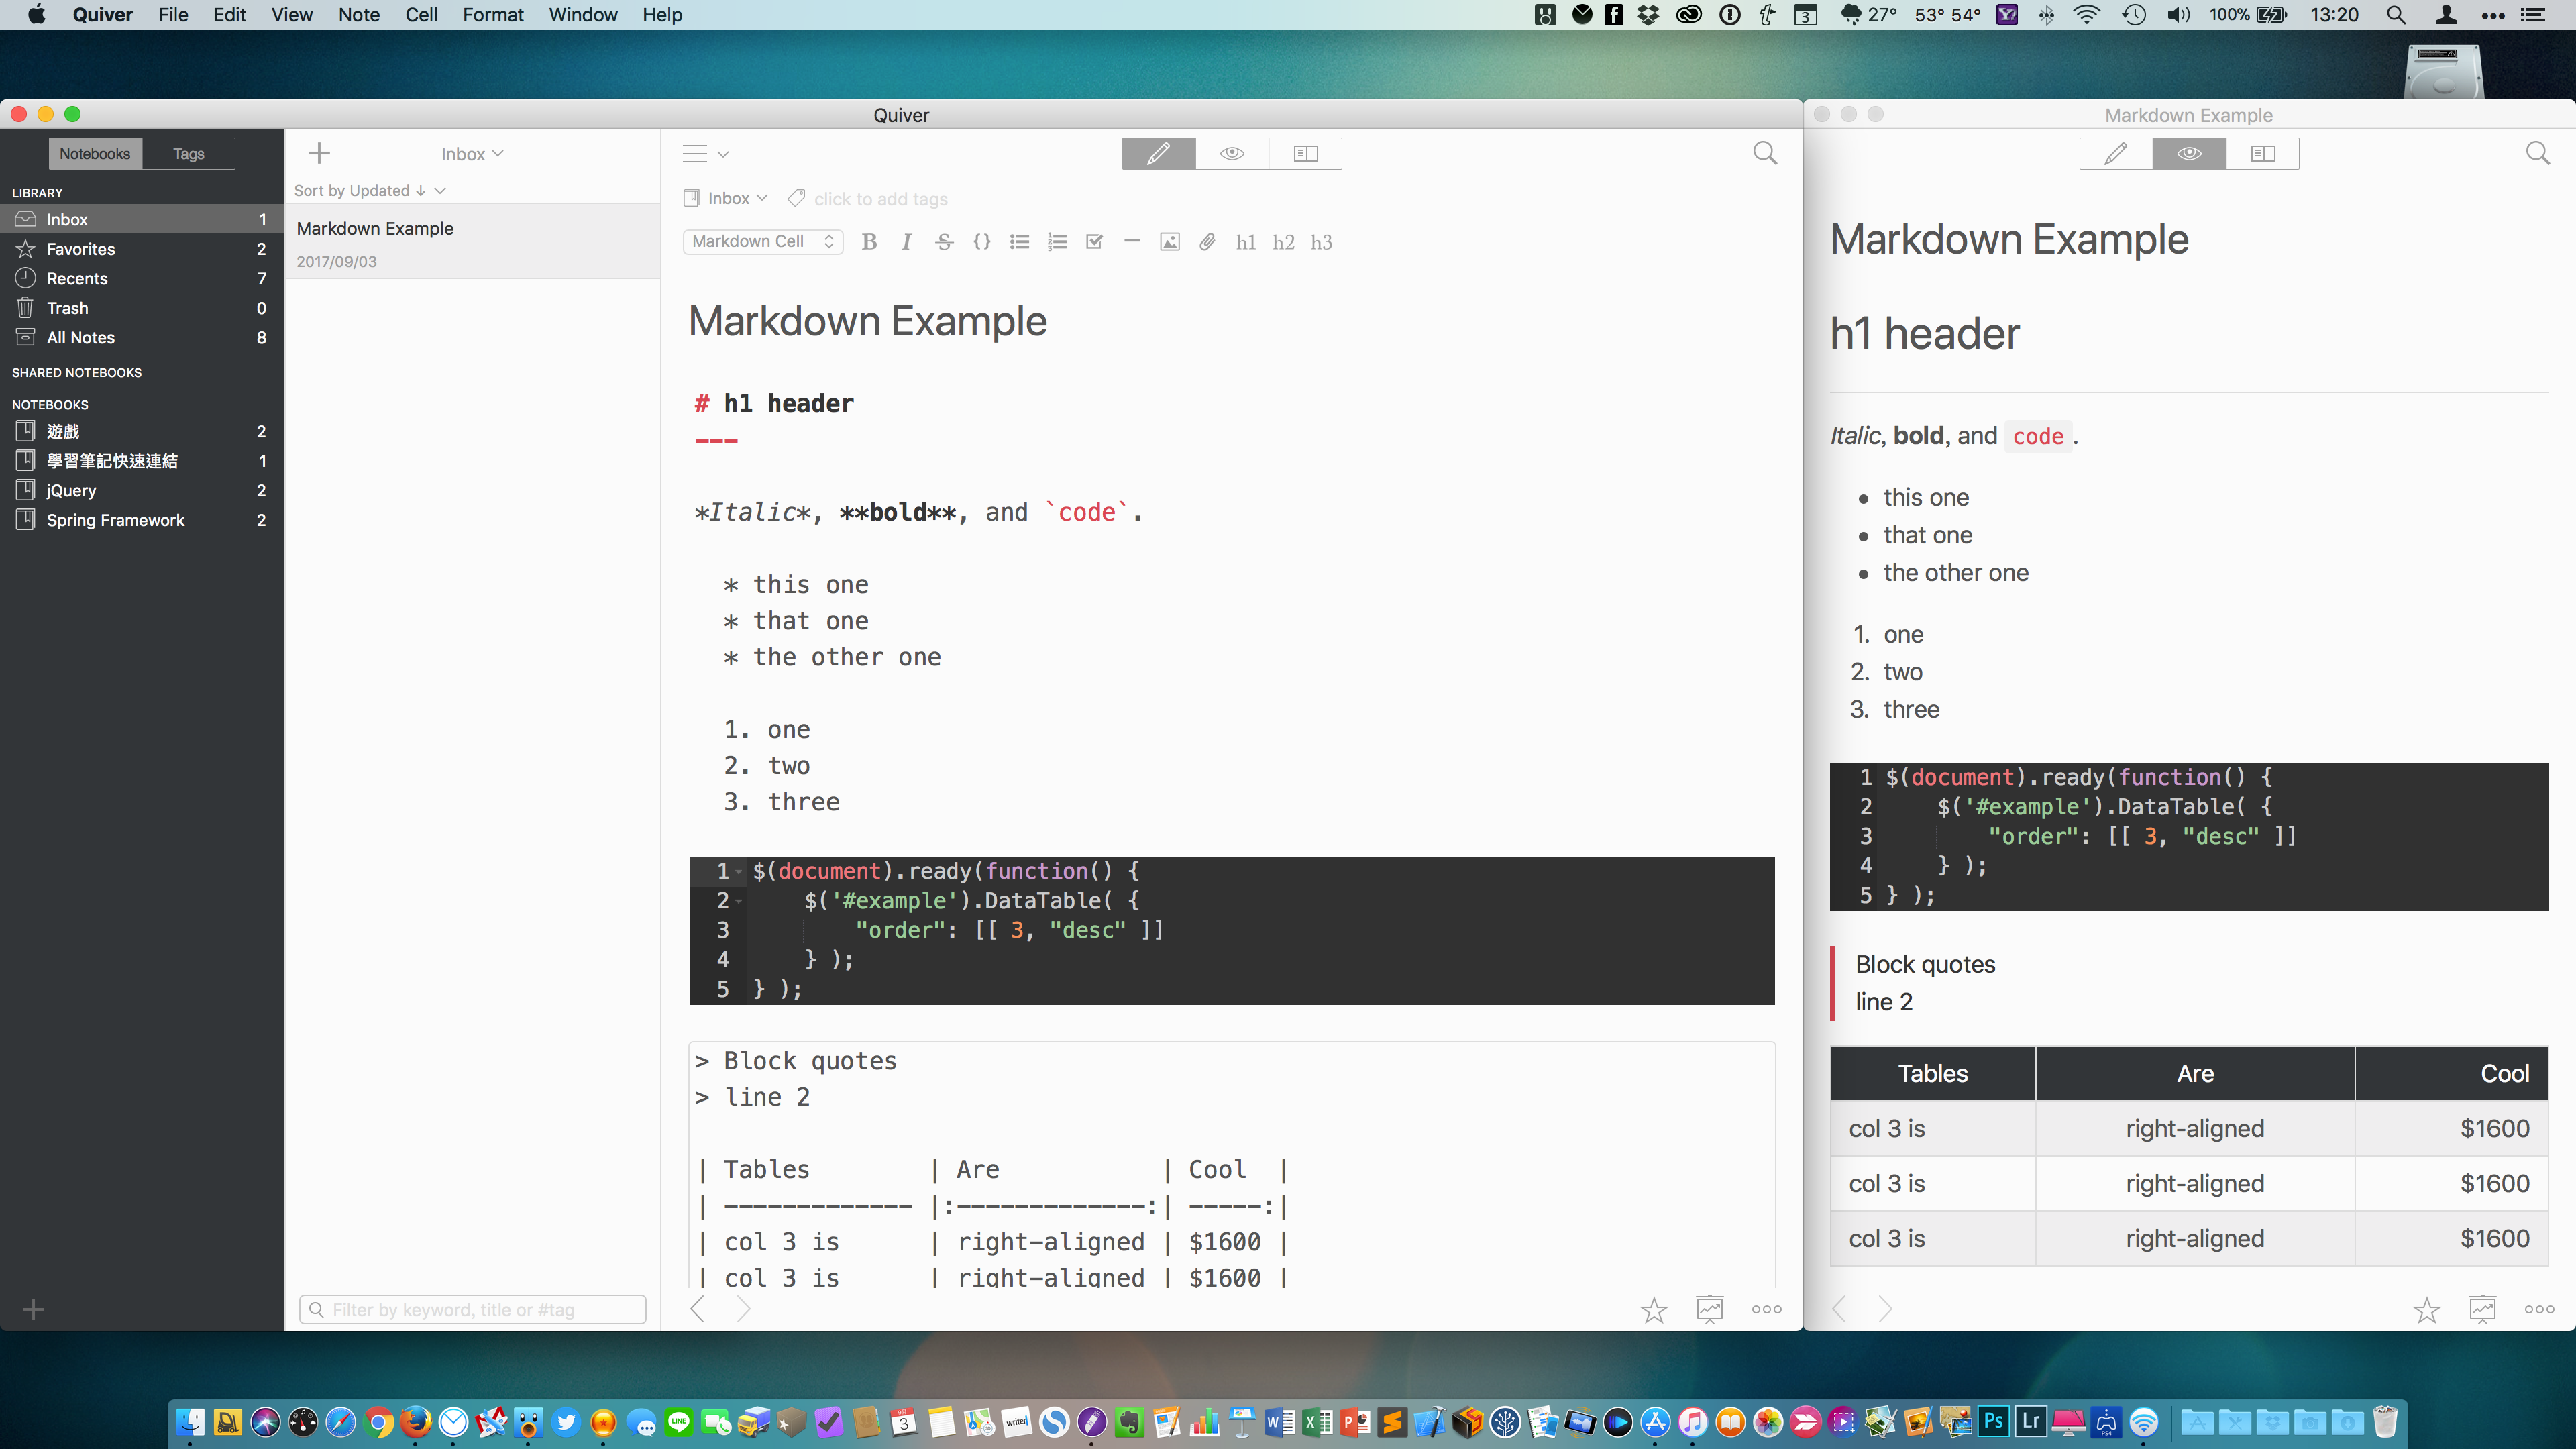Open the jQuery notebook in the sidebar
The height and width of the screenshot is (1449, 2576).
(72, 490)
